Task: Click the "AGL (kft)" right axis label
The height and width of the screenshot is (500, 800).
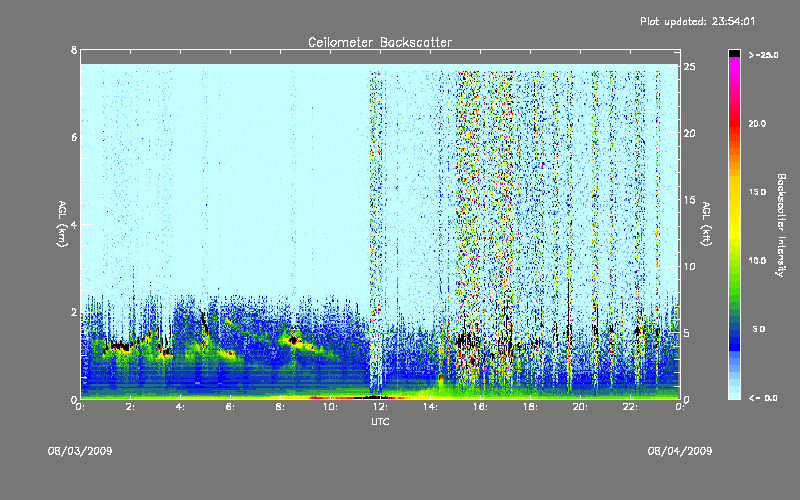Action: click(x=706, y=224)
